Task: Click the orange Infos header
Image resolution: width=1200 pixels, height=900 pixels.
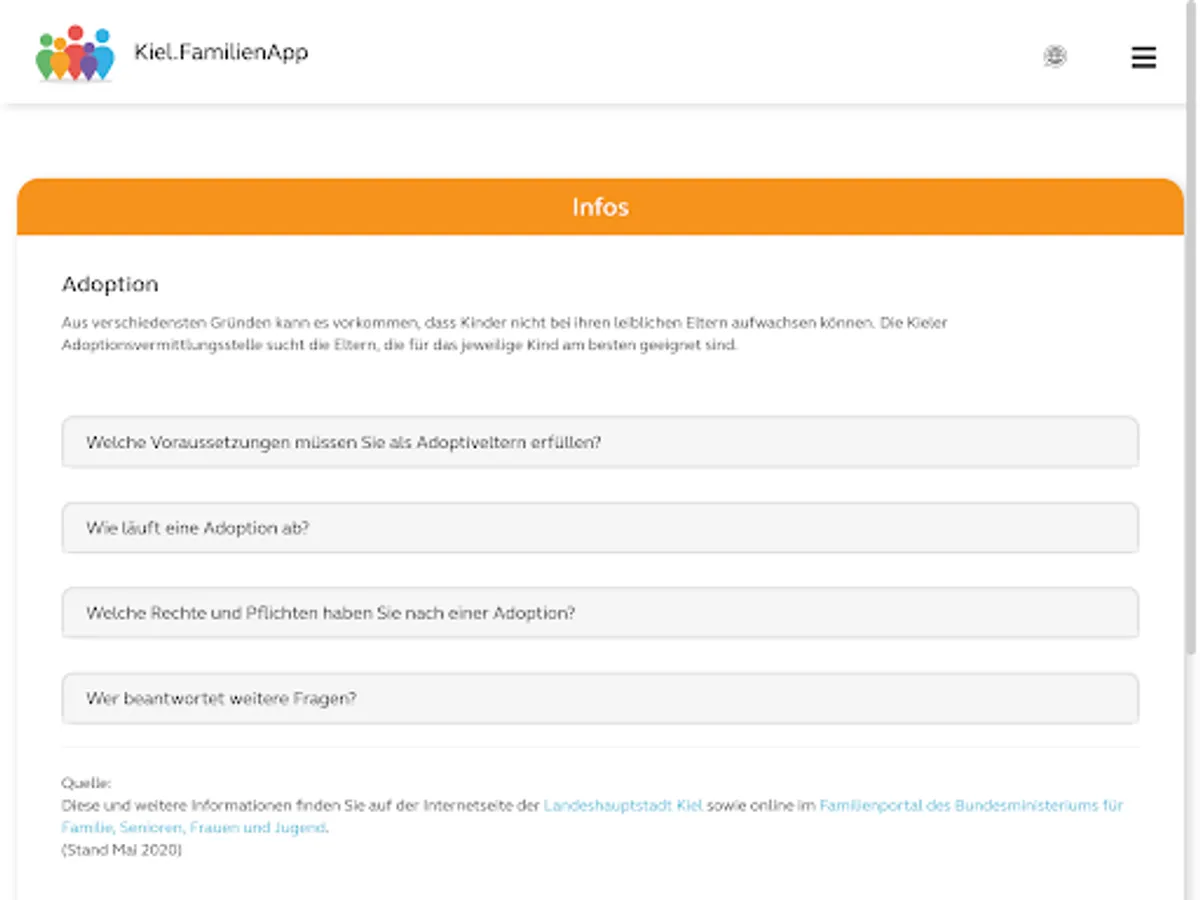Action: (x=600, y=207)
